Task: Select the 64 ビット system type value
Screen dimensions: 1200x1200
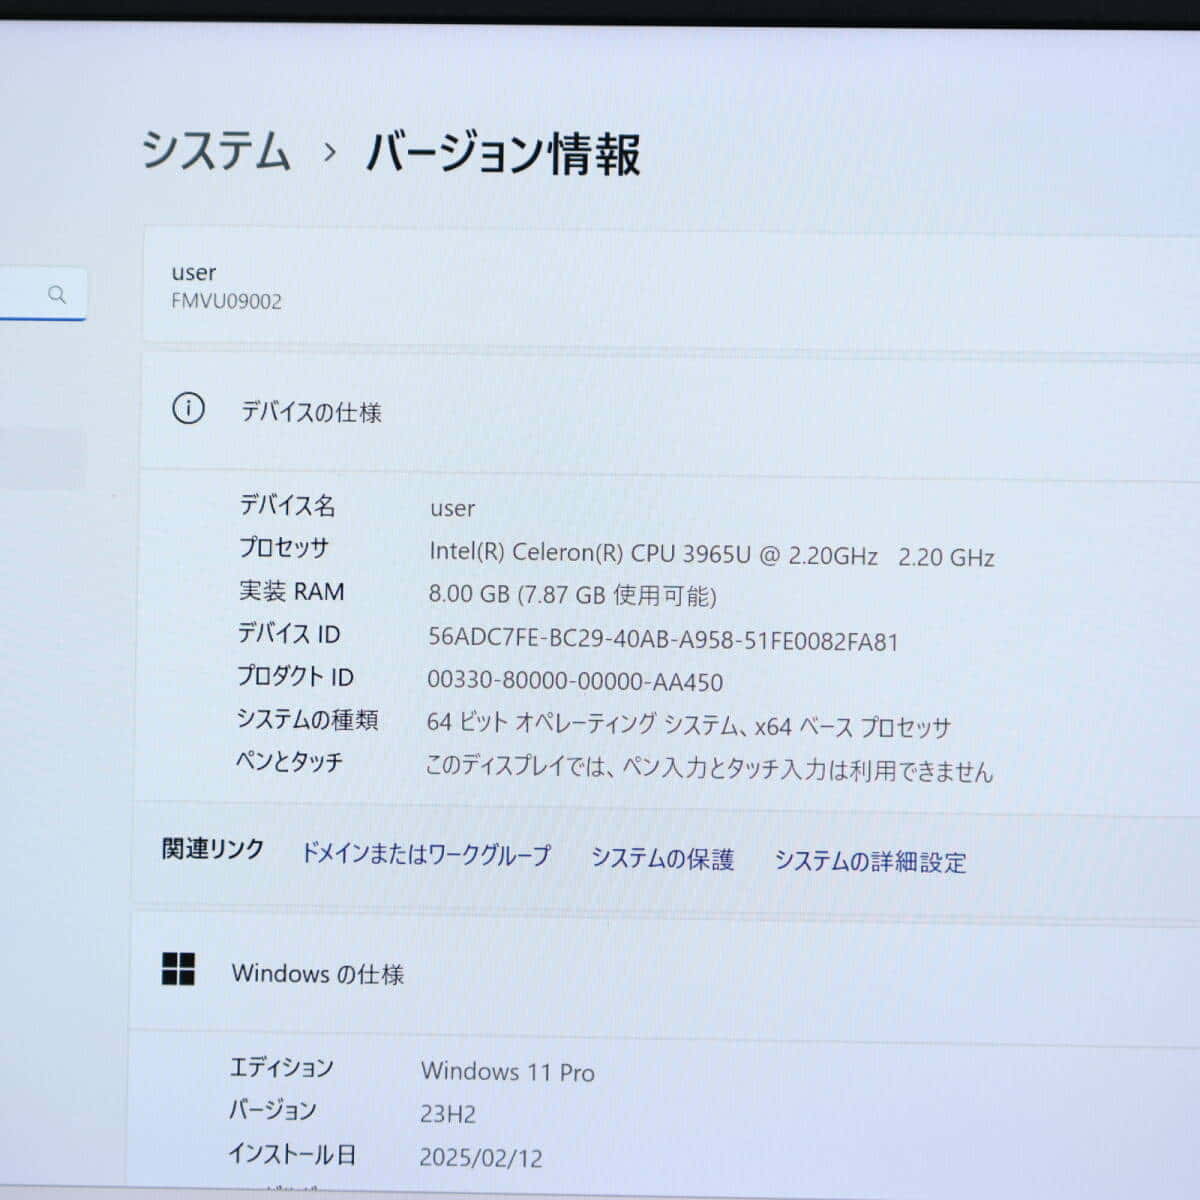Action: (688, 724)
